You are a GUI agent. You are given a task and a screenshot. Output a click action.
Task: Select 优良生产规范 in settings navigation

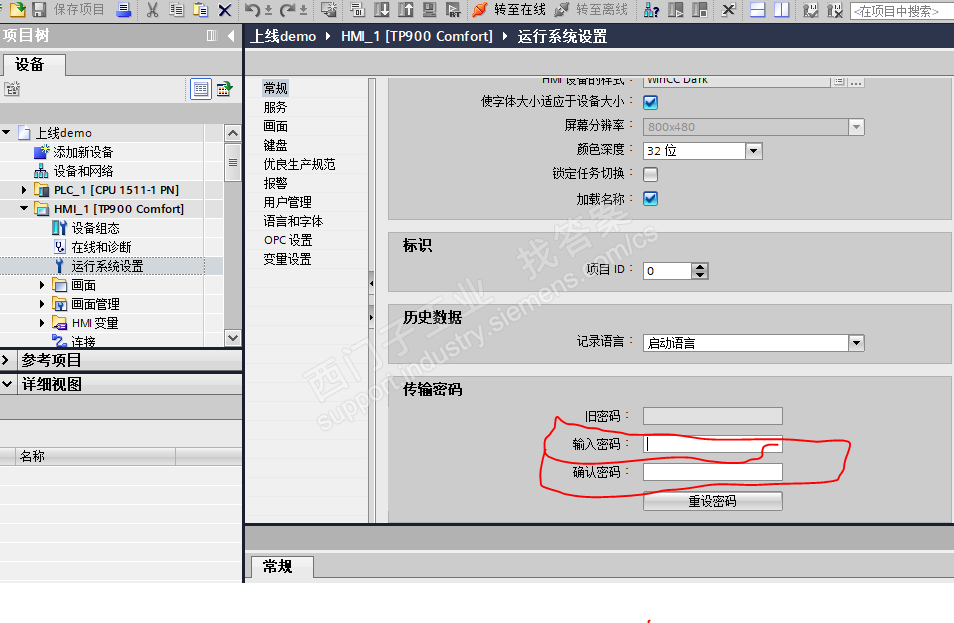click(x=299, y=164)
